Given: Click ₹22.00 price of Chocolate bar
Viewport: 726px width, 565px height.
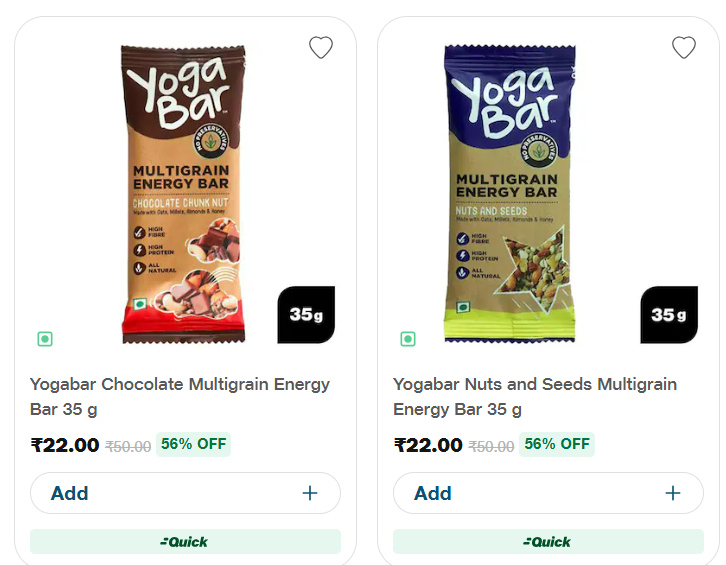Looking at the screenshot, I should [65, 445].
